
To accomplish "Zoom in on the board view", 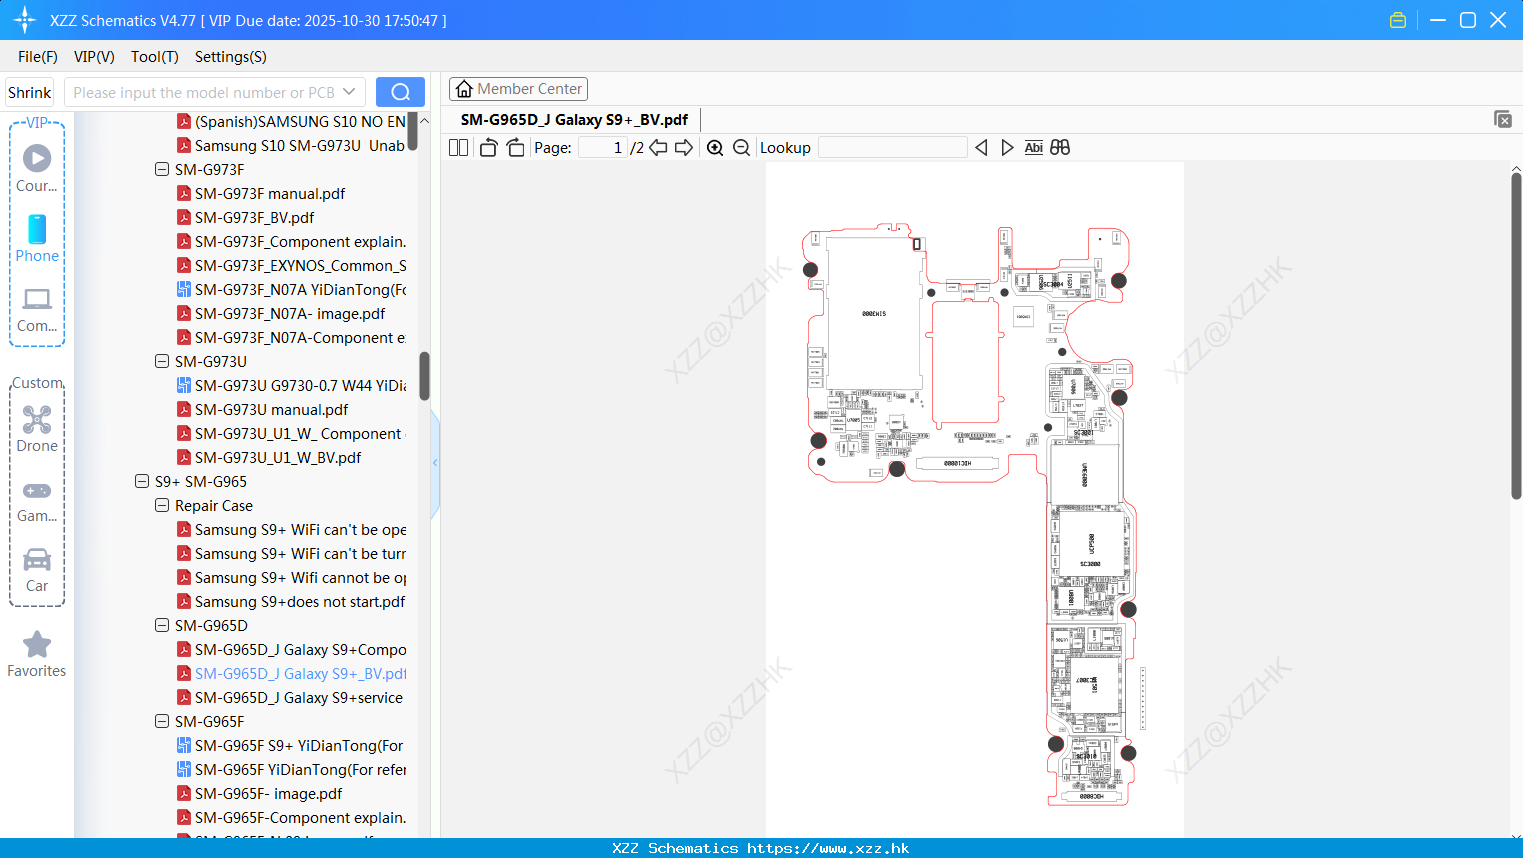I will [715, 148].
